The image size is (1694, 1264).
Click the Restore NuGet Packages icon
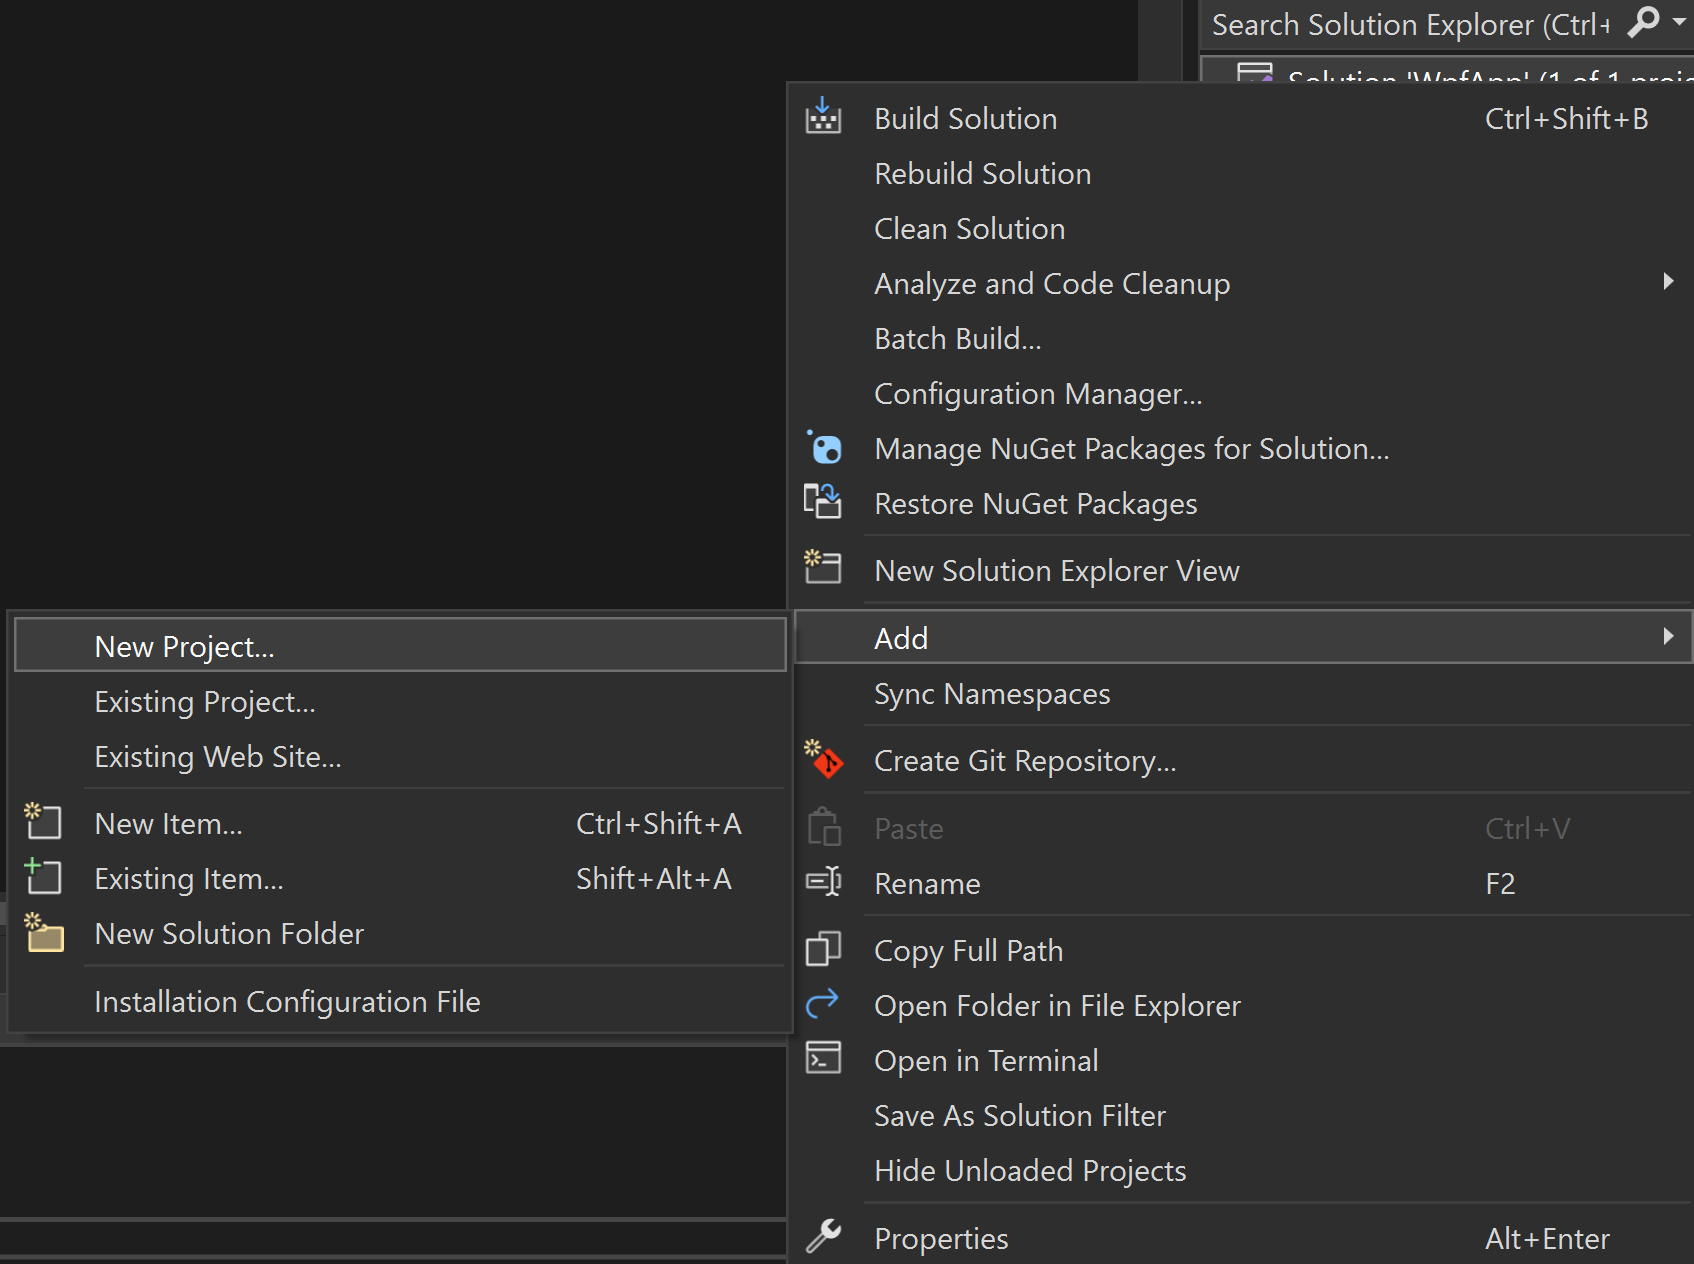point(823,501)
